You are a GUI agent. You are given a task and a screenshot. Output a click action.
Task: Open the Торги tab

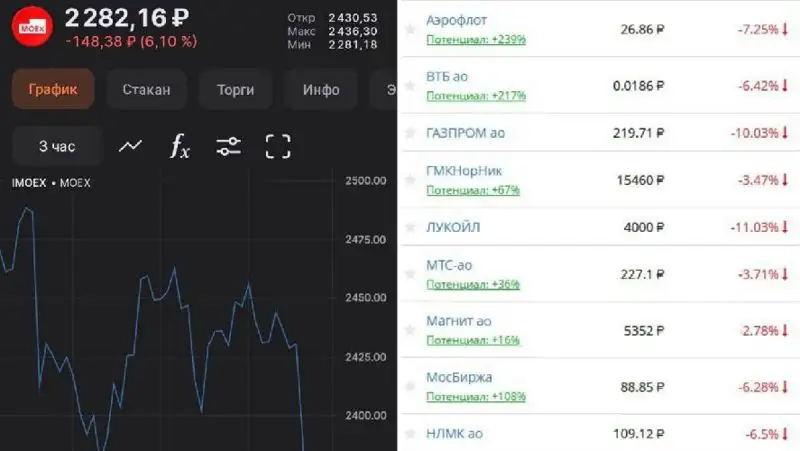tap(236, 89)
